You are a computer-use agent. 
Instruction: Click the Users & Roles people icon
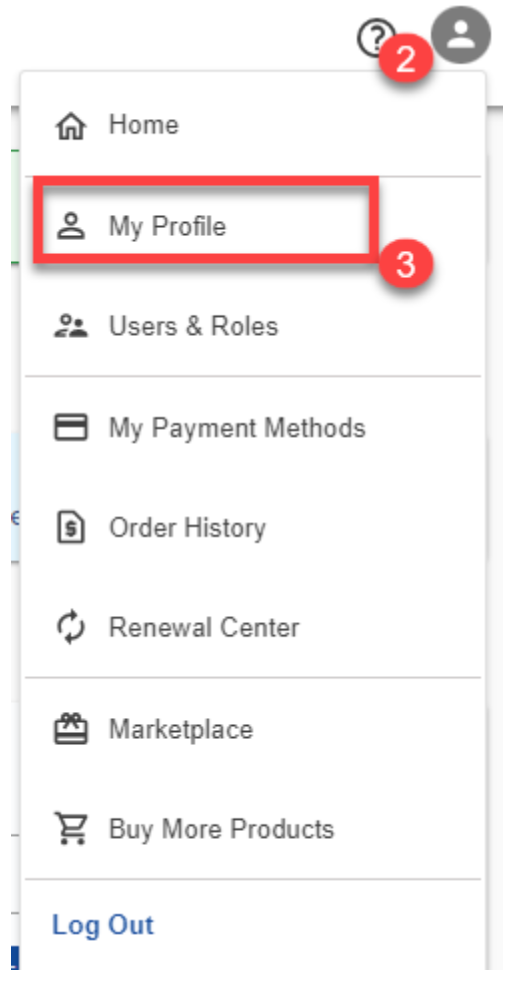71,327
